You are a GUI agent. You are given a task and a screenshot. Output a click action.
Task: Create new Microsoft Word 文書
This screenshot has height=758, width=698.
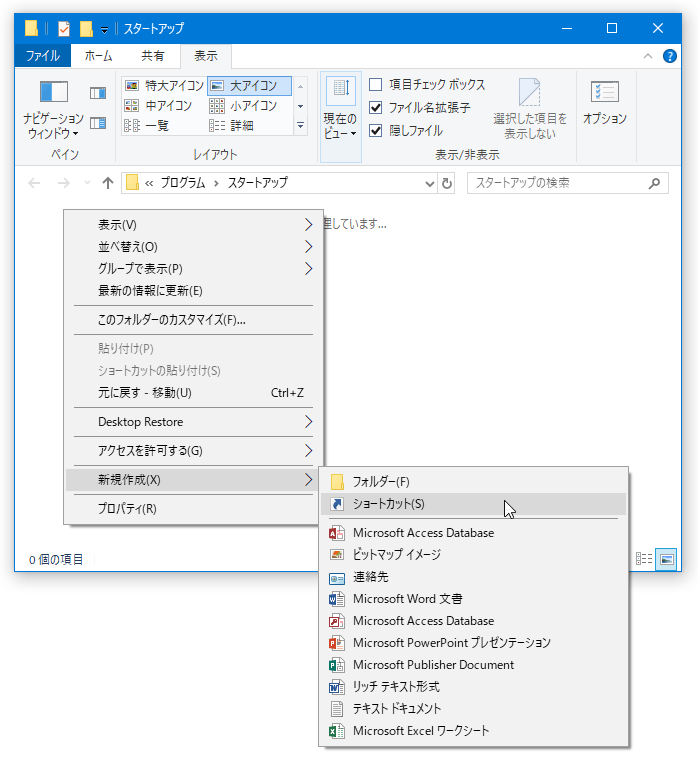pyautogui.click(x=474, y=598)
